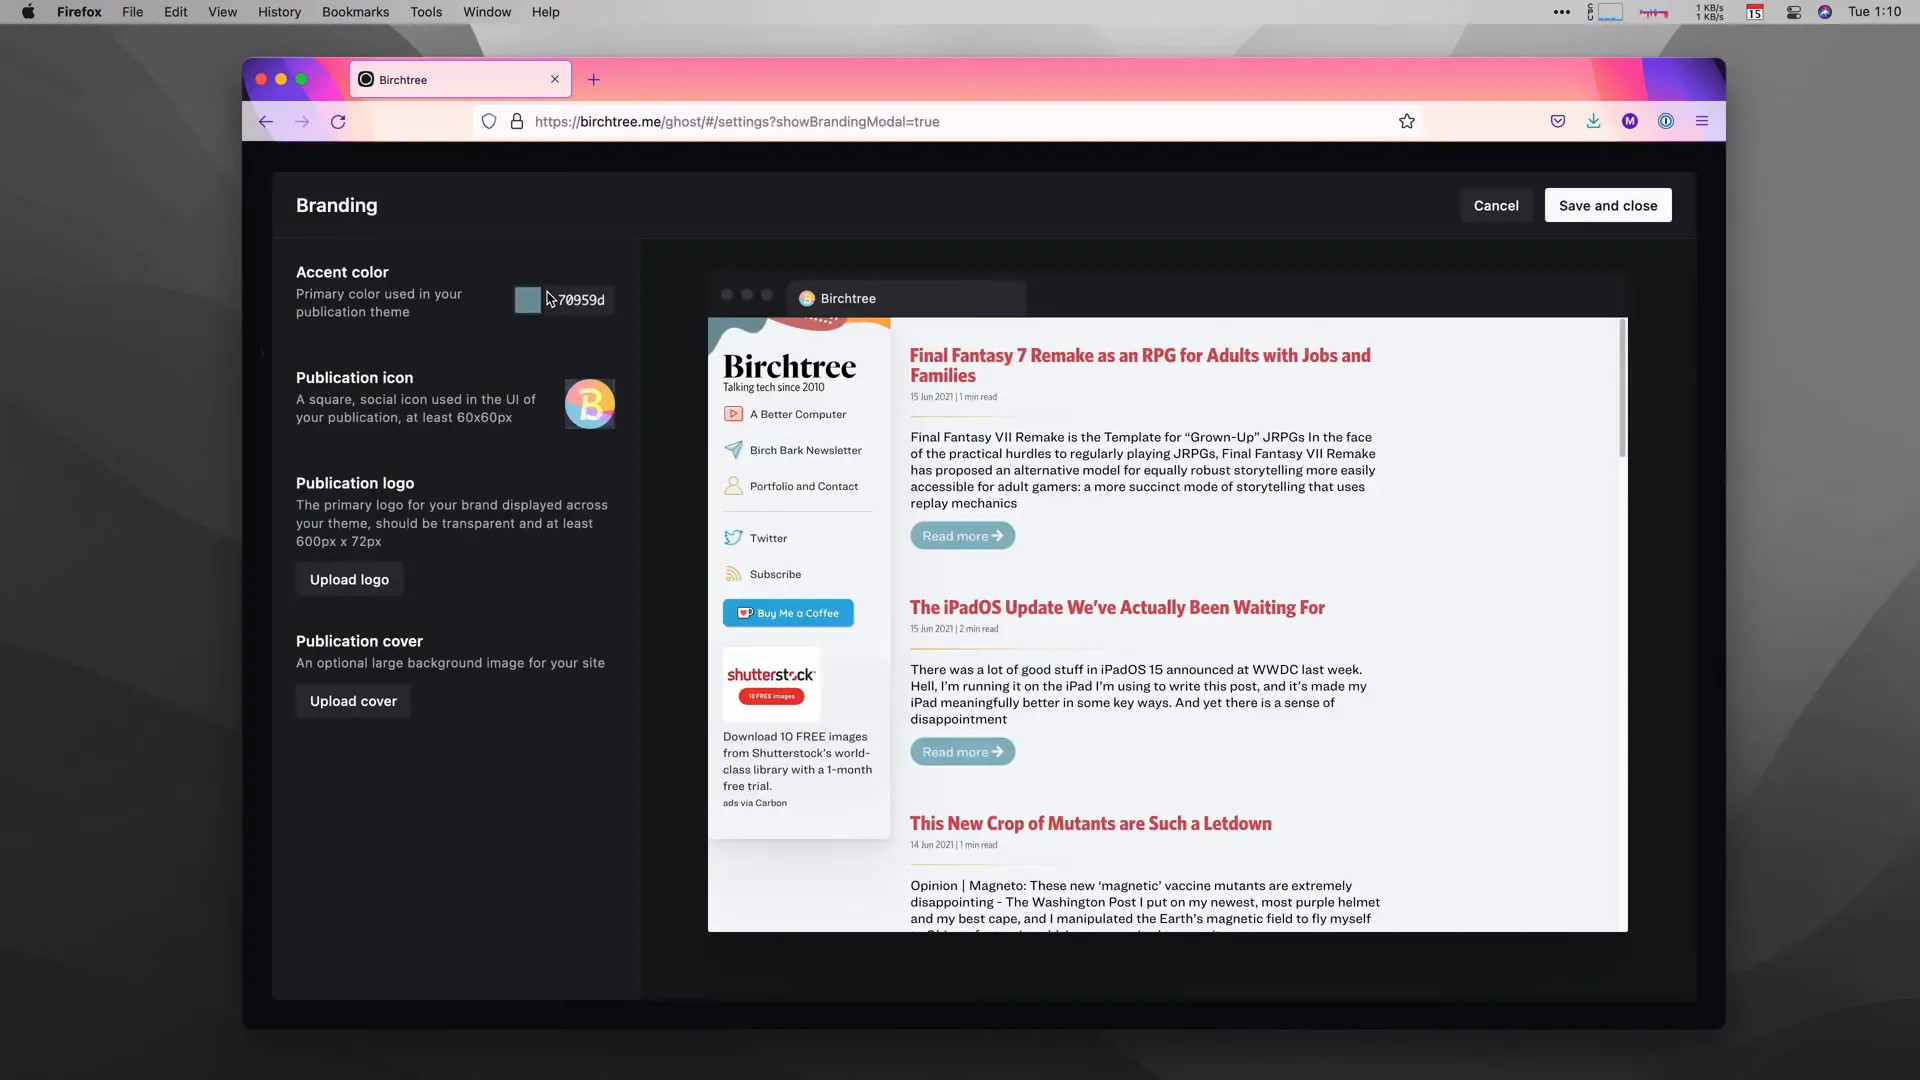Open the Help menu
The image size is (1920, 1080).
point(545,12)
